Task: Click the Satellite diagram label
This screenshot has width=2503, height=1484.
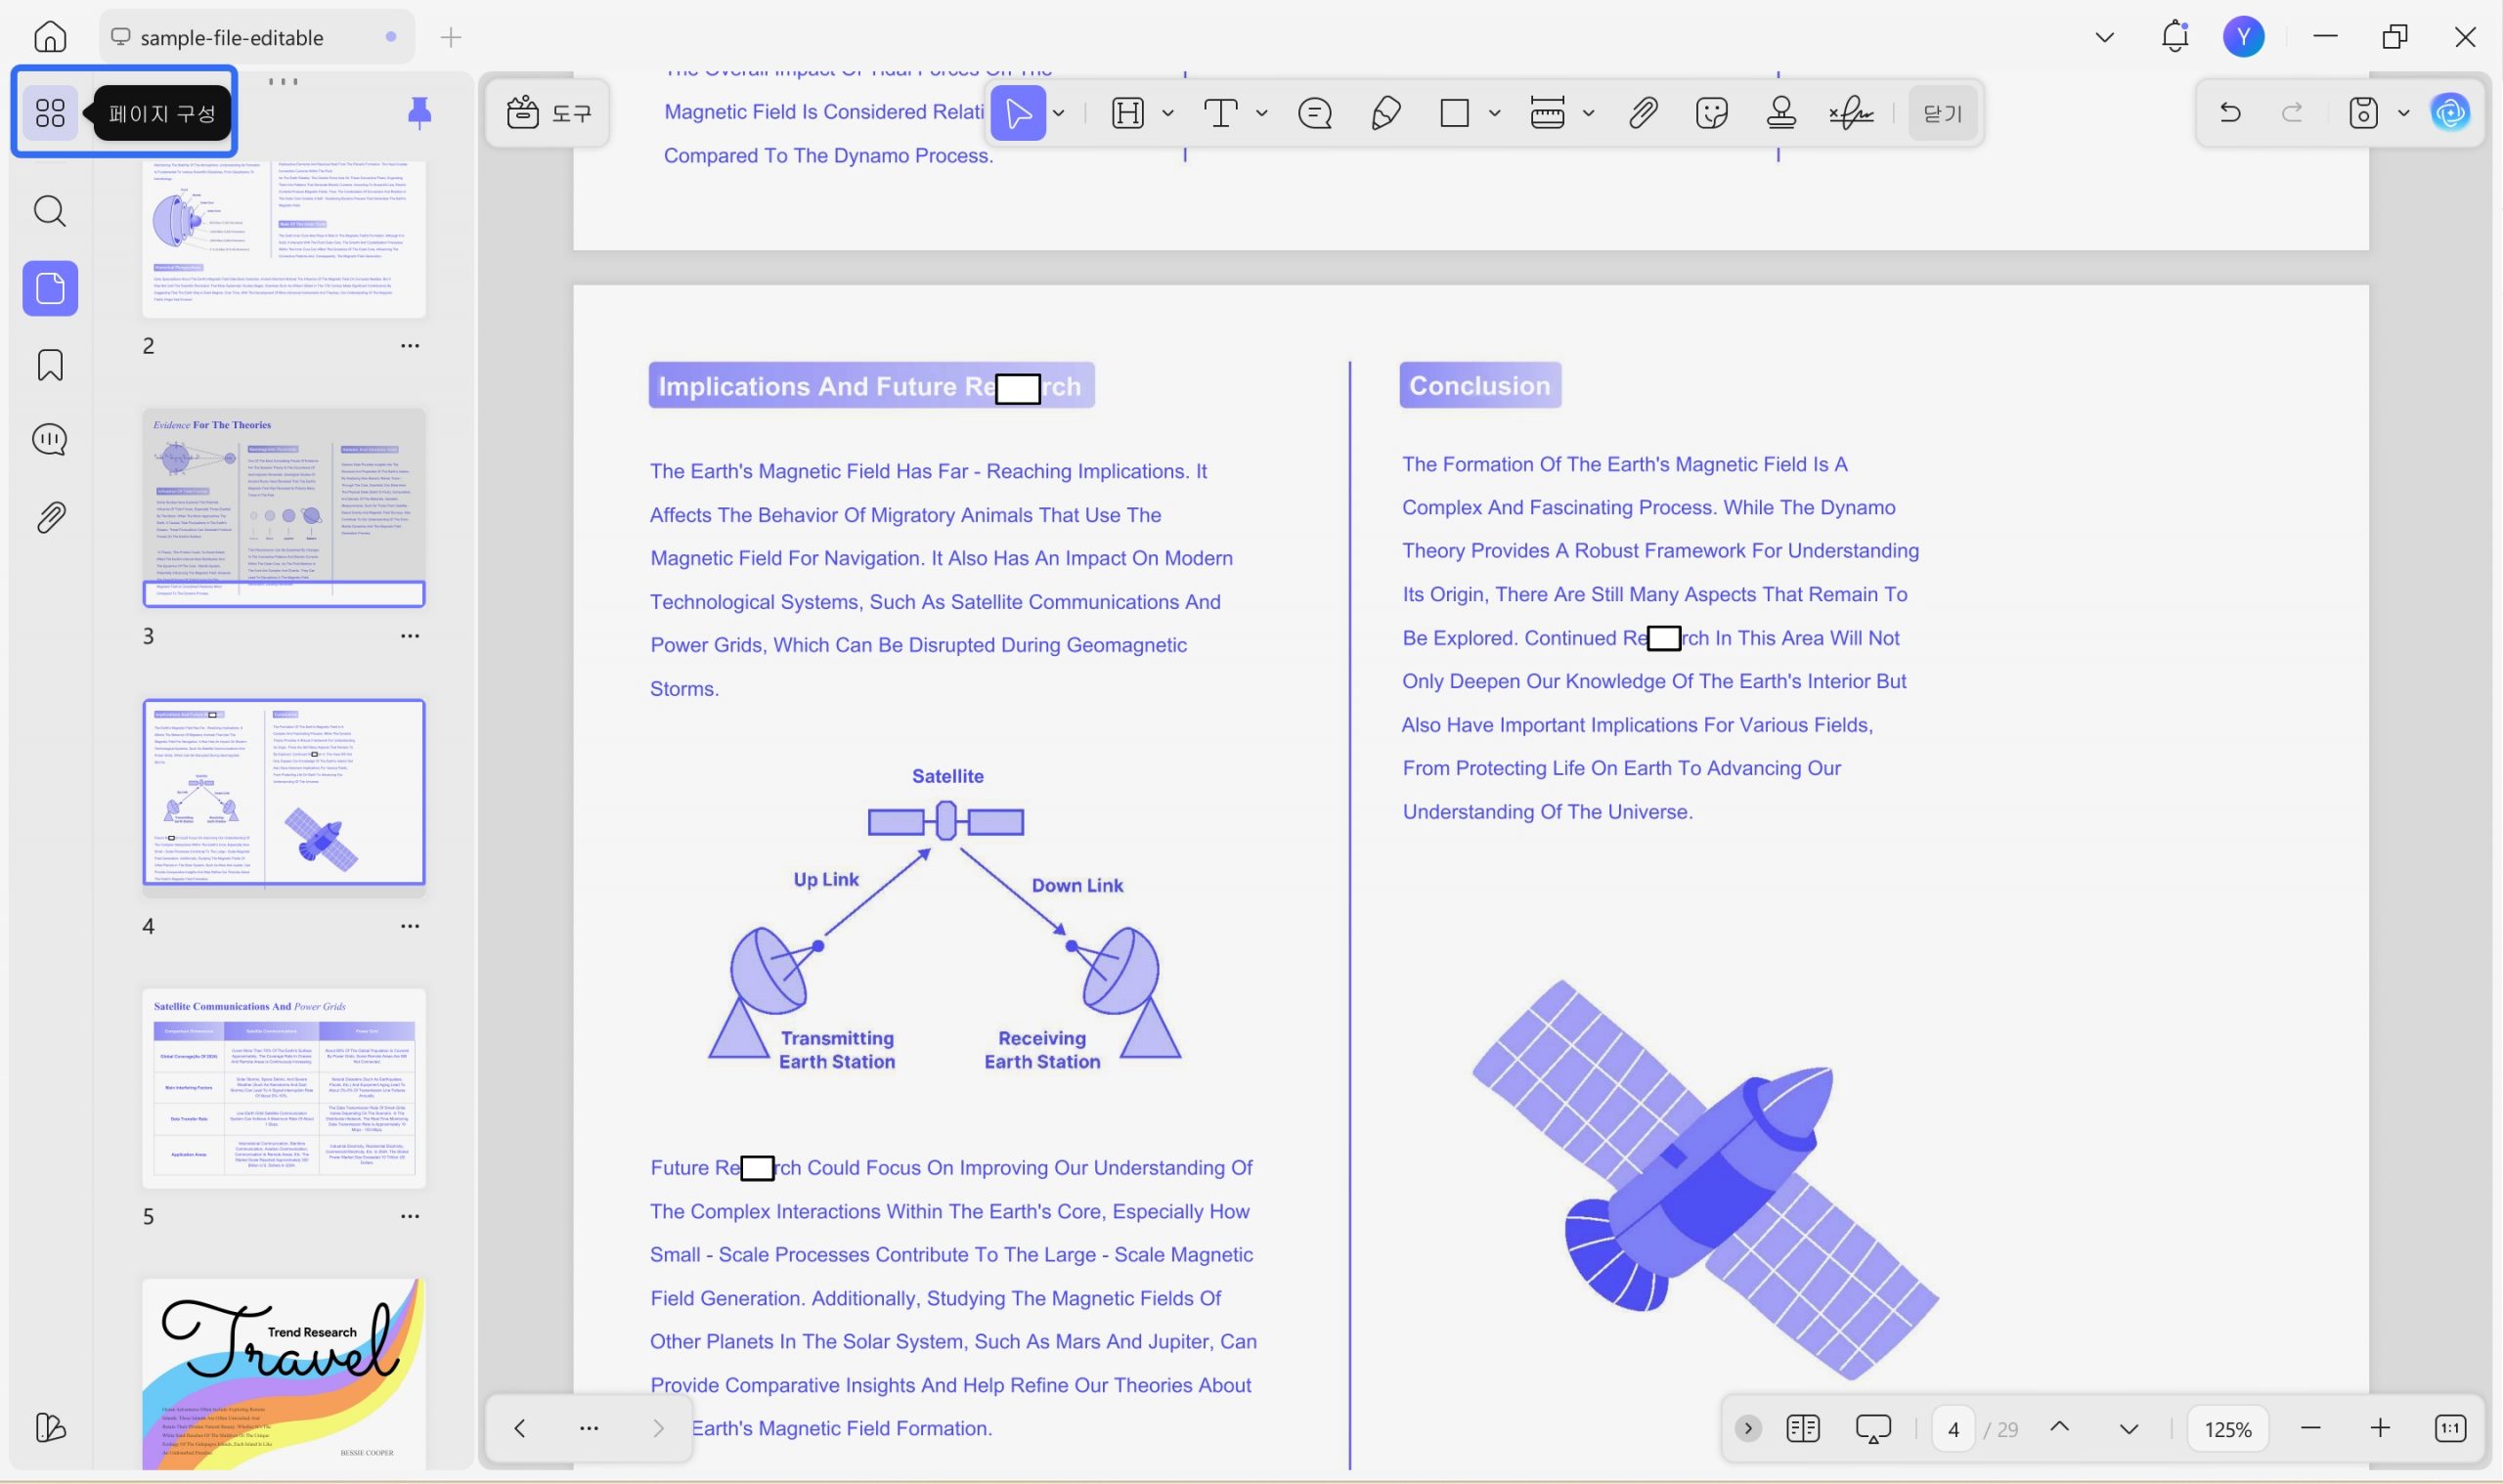Action: click(947, 776)
